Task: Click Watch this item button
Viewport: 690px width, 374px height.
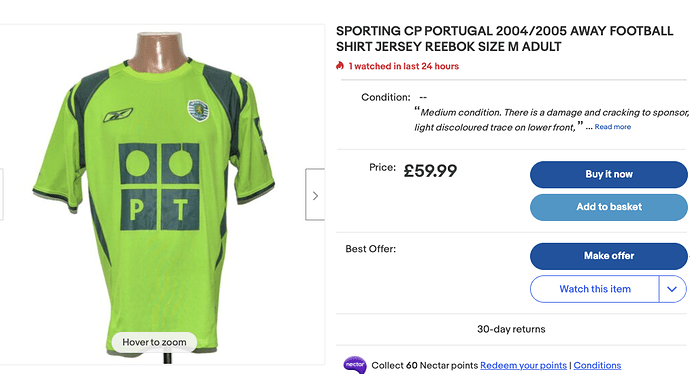Action: pyautogui.click(x=595, y=289)
